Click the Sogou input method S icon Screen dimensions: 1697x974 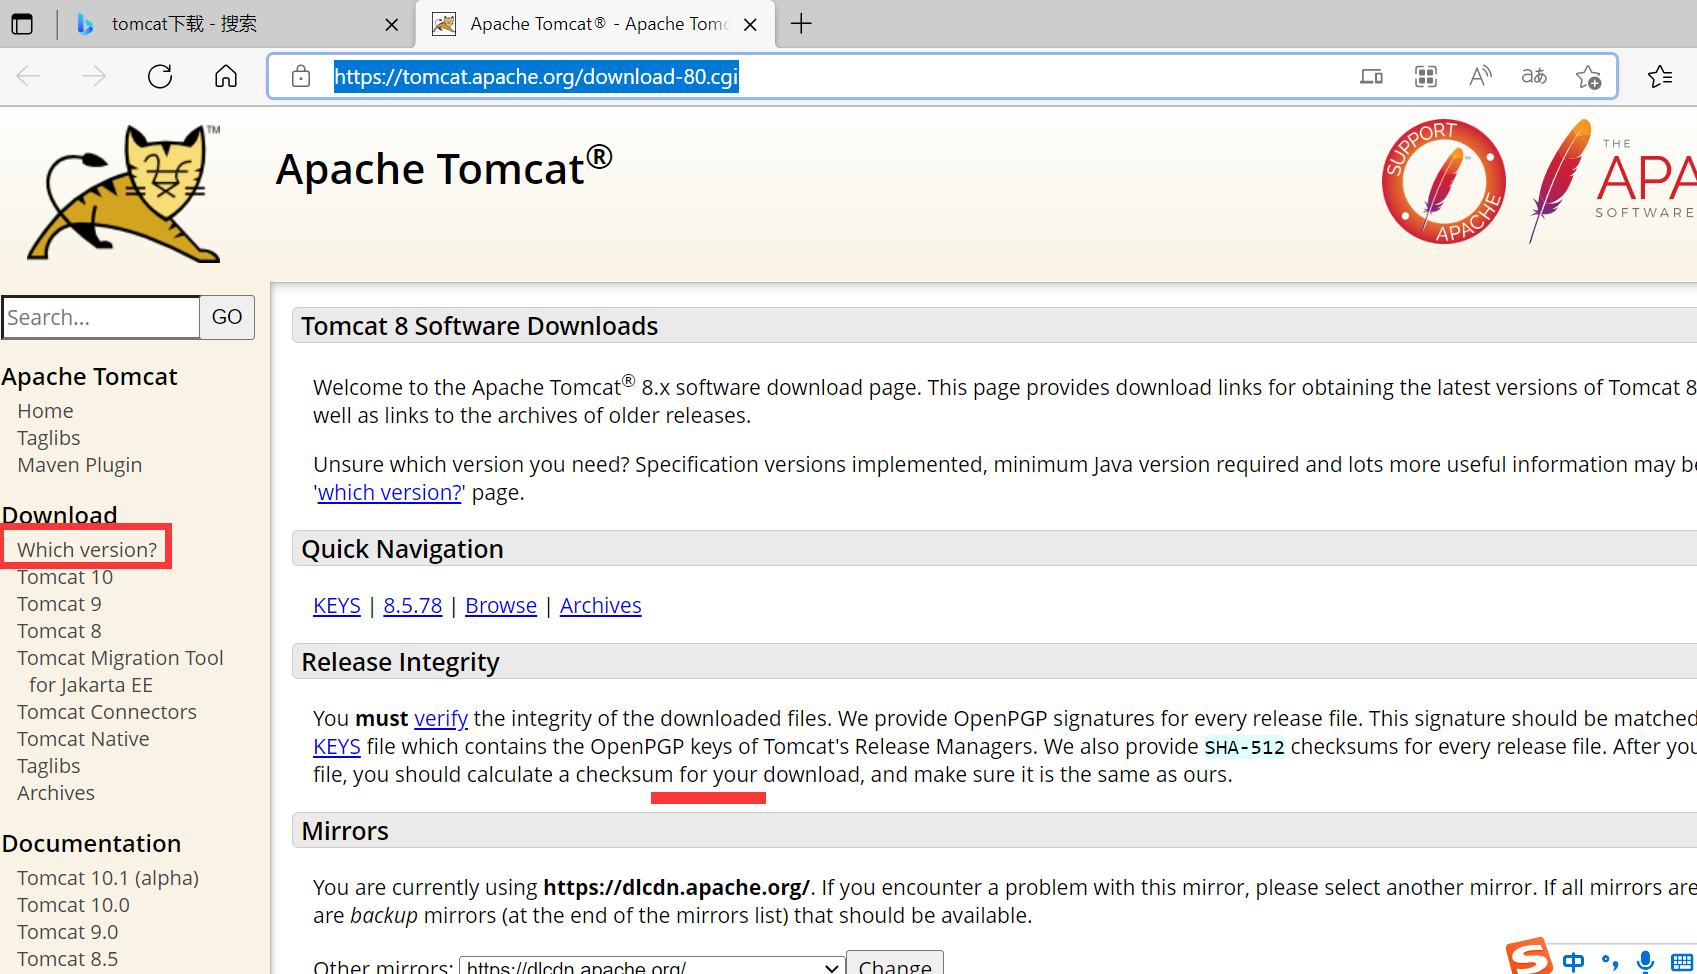1530,957
